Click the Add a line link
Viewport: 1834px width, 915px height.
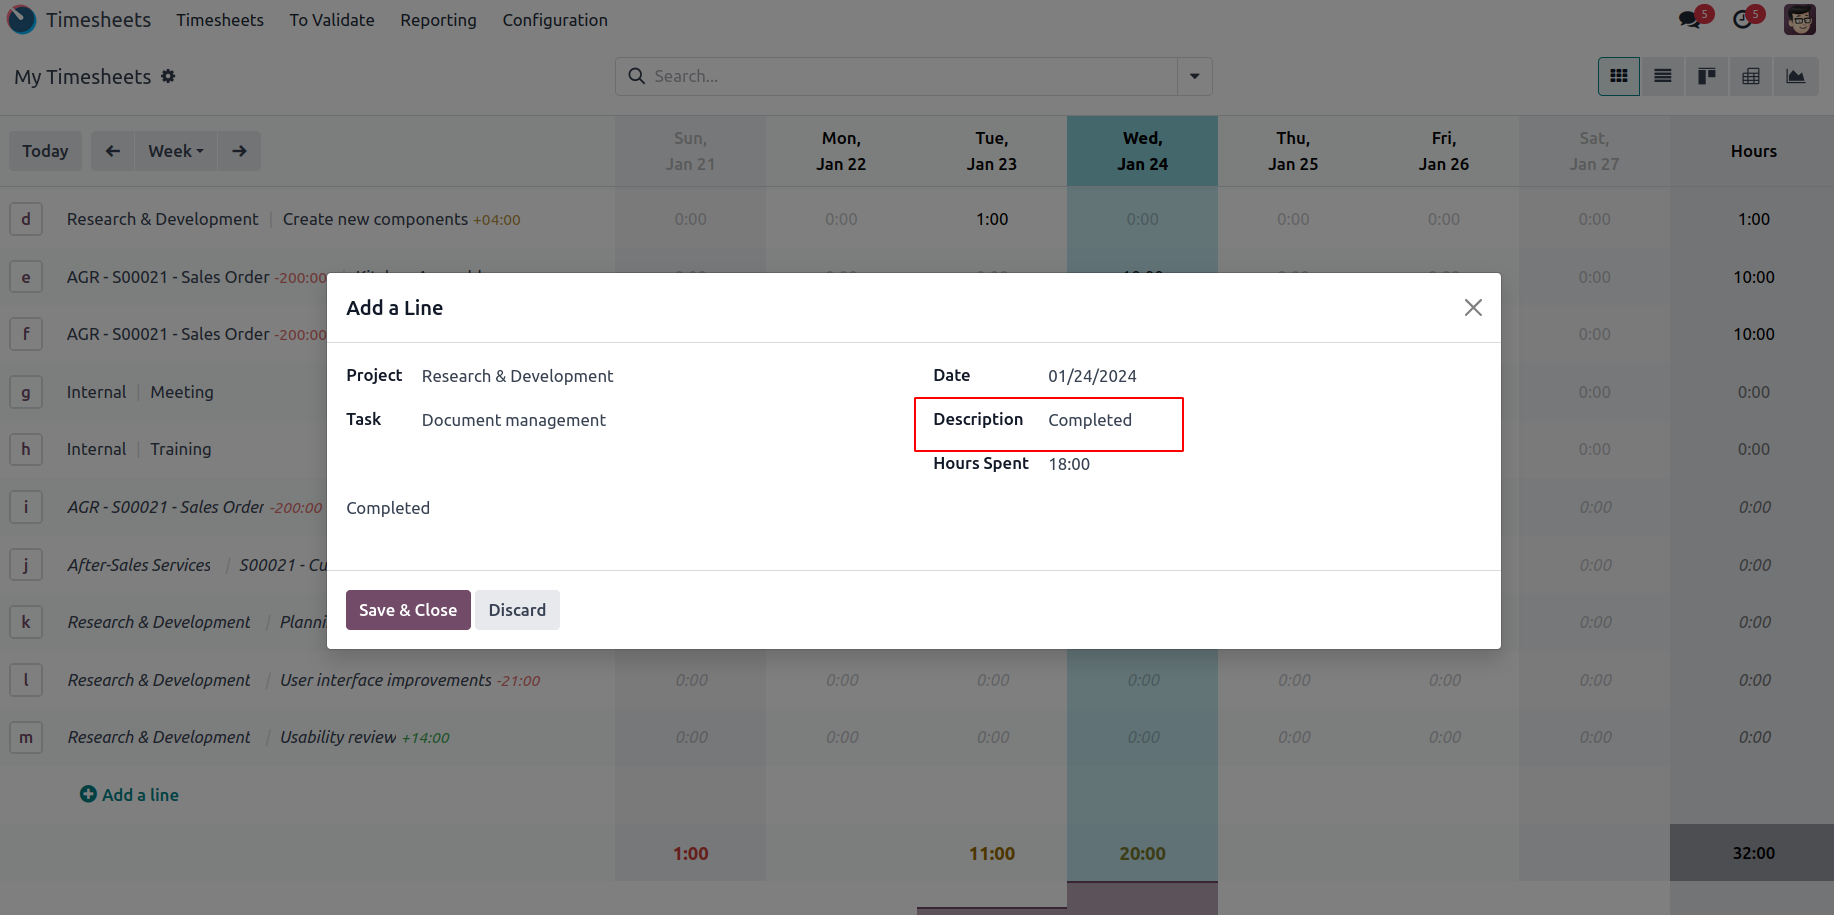130,795
